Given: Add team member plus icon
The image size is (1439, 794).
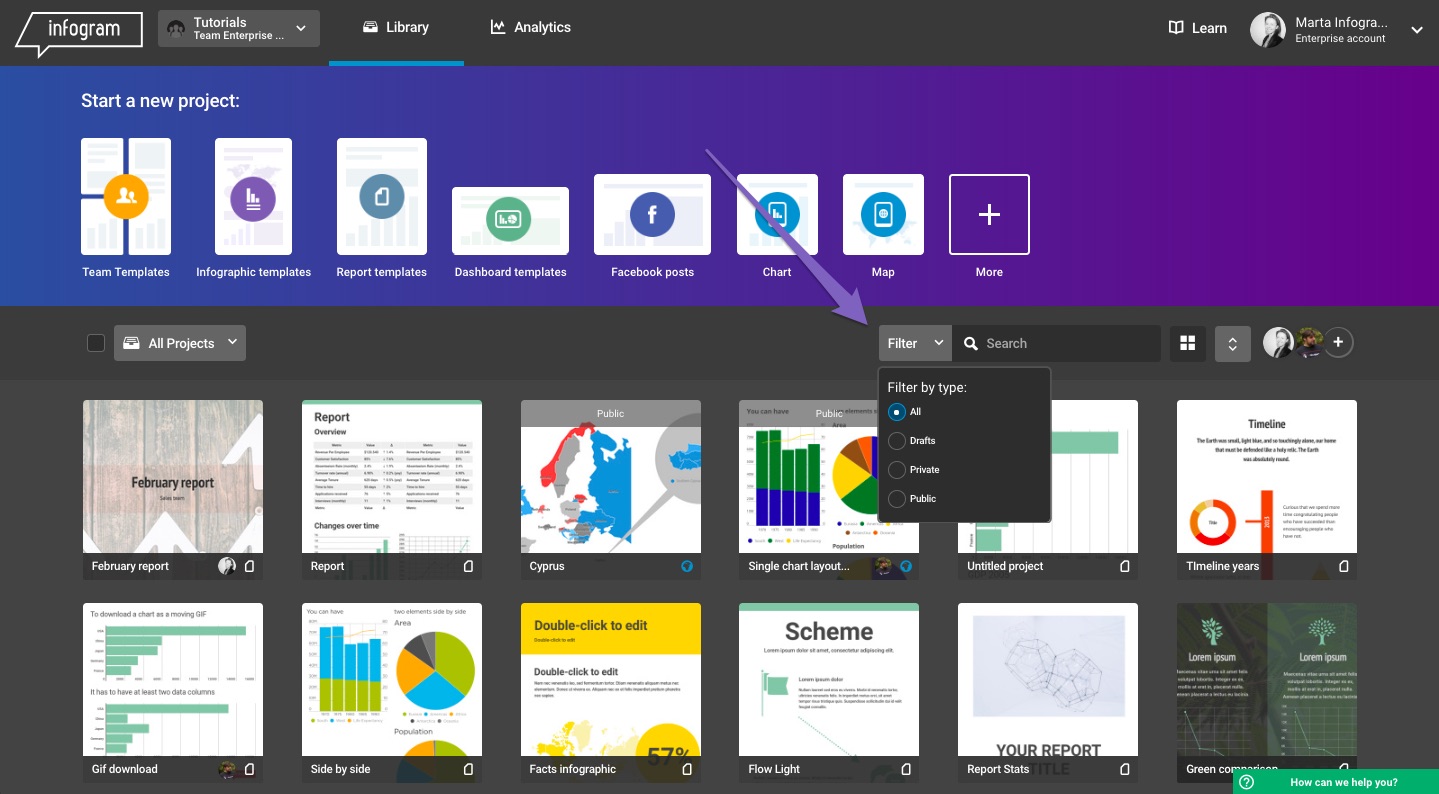Looking at the screenshot, I should pyautogui.click(x=1338, y=343).
